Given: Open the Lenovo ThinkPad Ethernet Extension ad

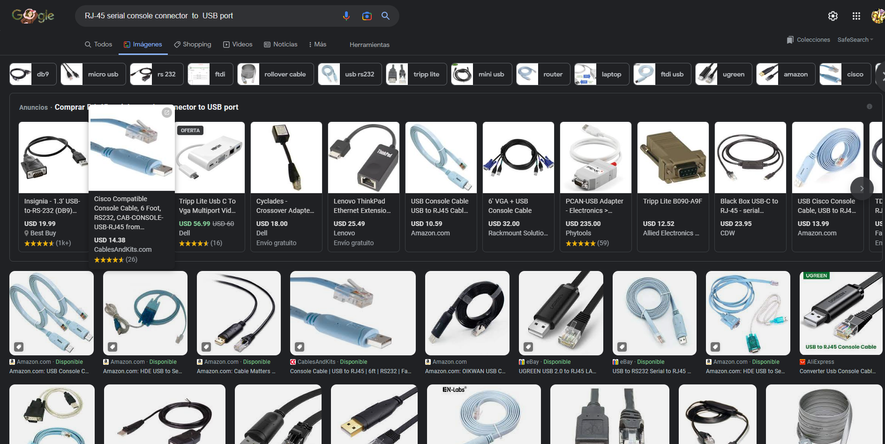Looking at the screenshot, I should click(363, 186).
